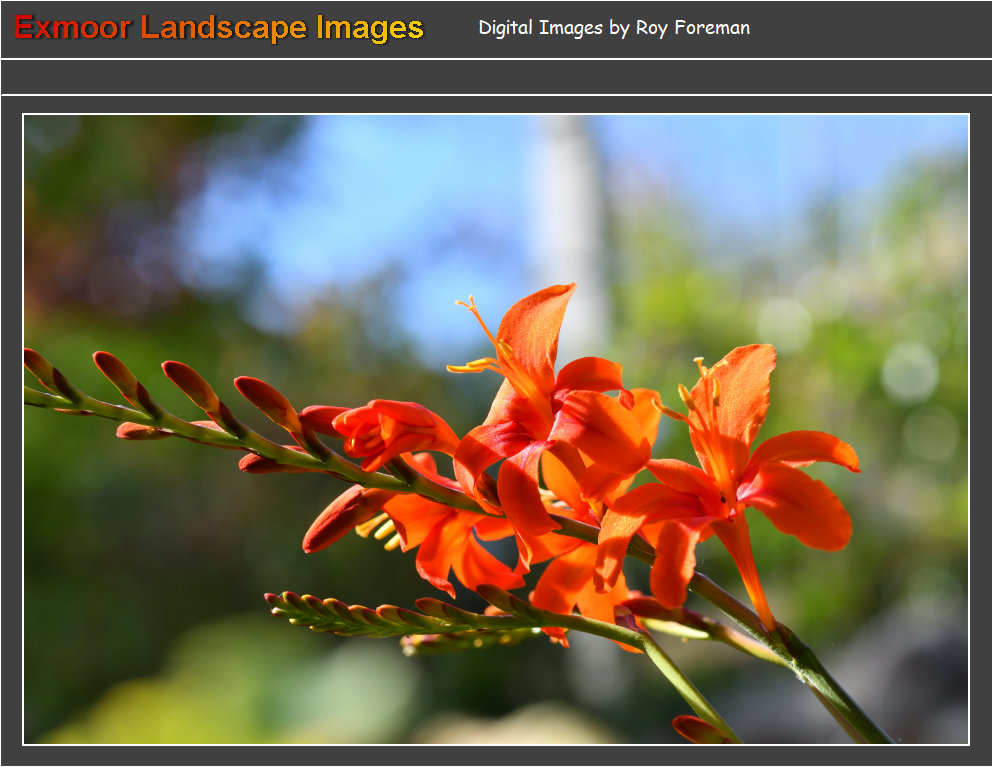Click the empty navigation bar below the header
This screenshot has height=767, width=993.
coord(496,77)
